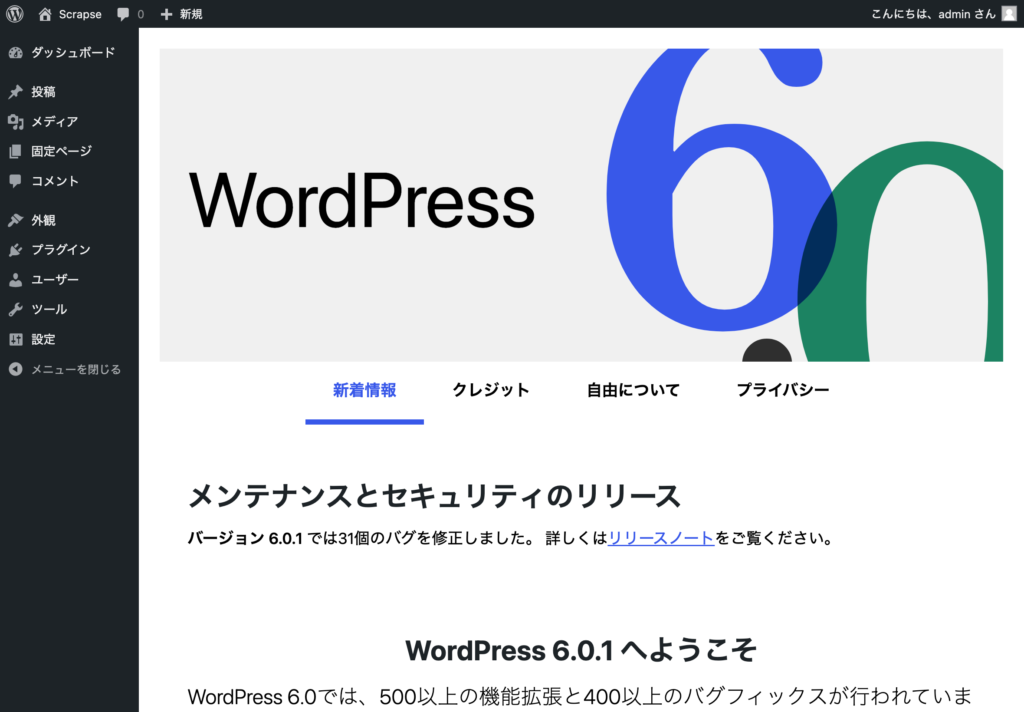Click 新規 in the admin bar
The width and height of the screenshot is (1024, 712).
coord(191,14)
